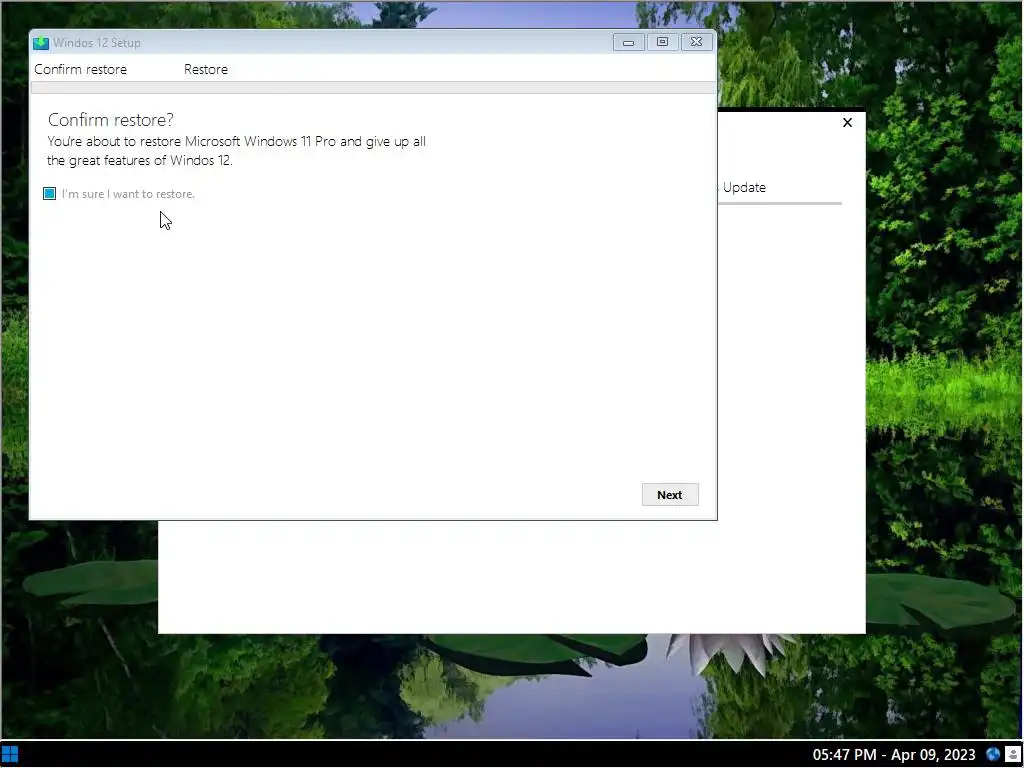Click the "I'm sure I want to restore." label
The width and height of the screenshot is (1024, 768).
(128, 194)
